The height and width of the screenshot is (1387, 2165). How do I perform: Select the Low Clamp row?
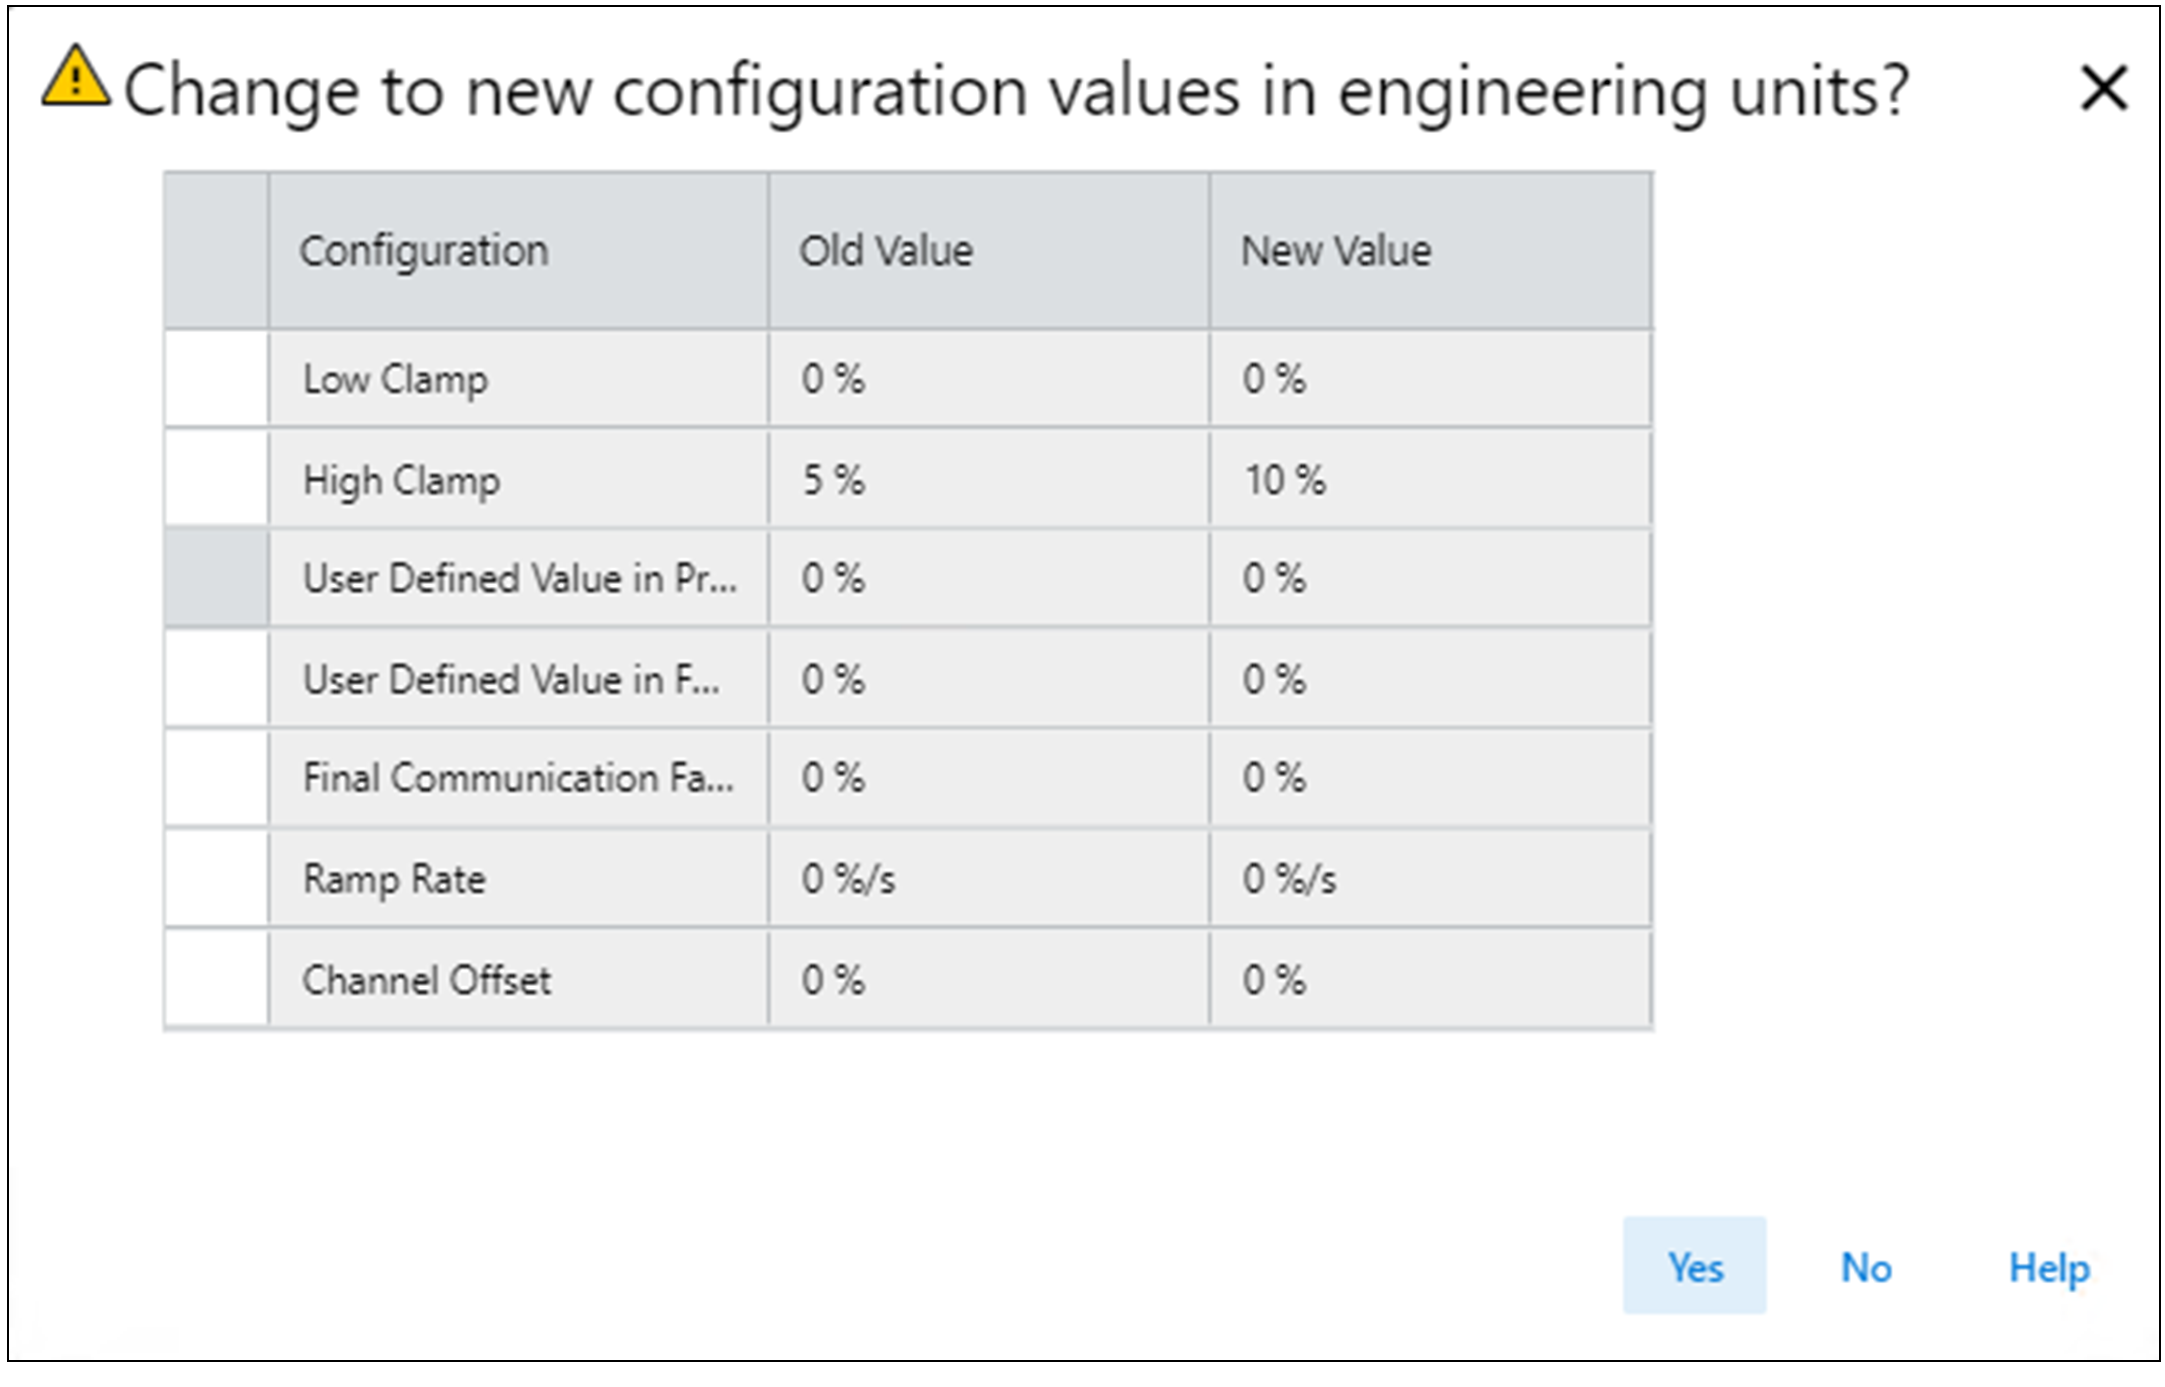tap(396, 379)
